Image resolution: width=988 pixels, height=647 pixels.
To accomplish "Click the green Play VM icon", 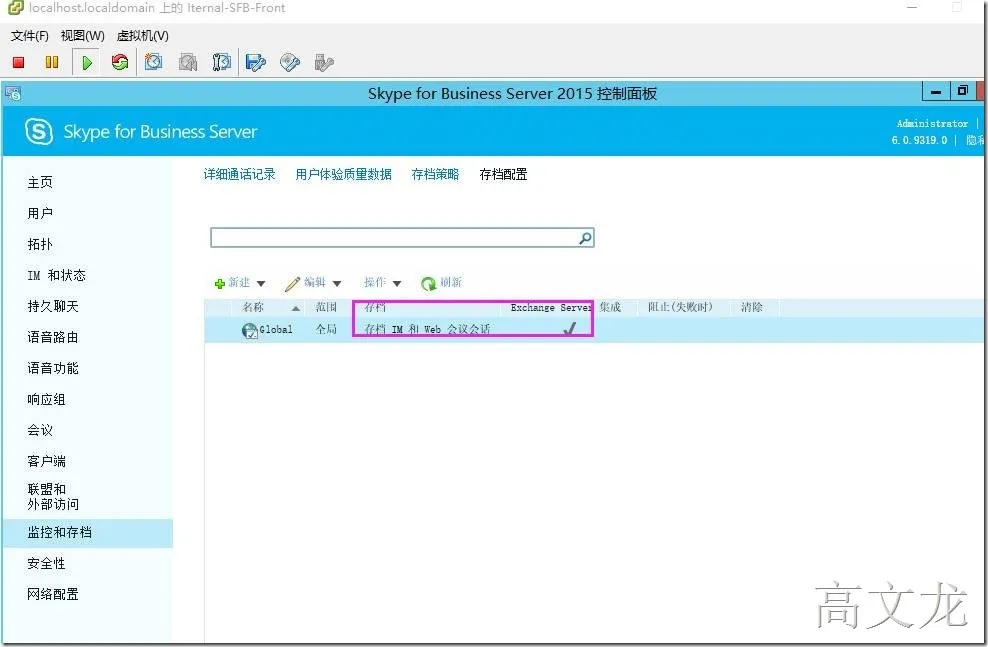I will point(87,62).
